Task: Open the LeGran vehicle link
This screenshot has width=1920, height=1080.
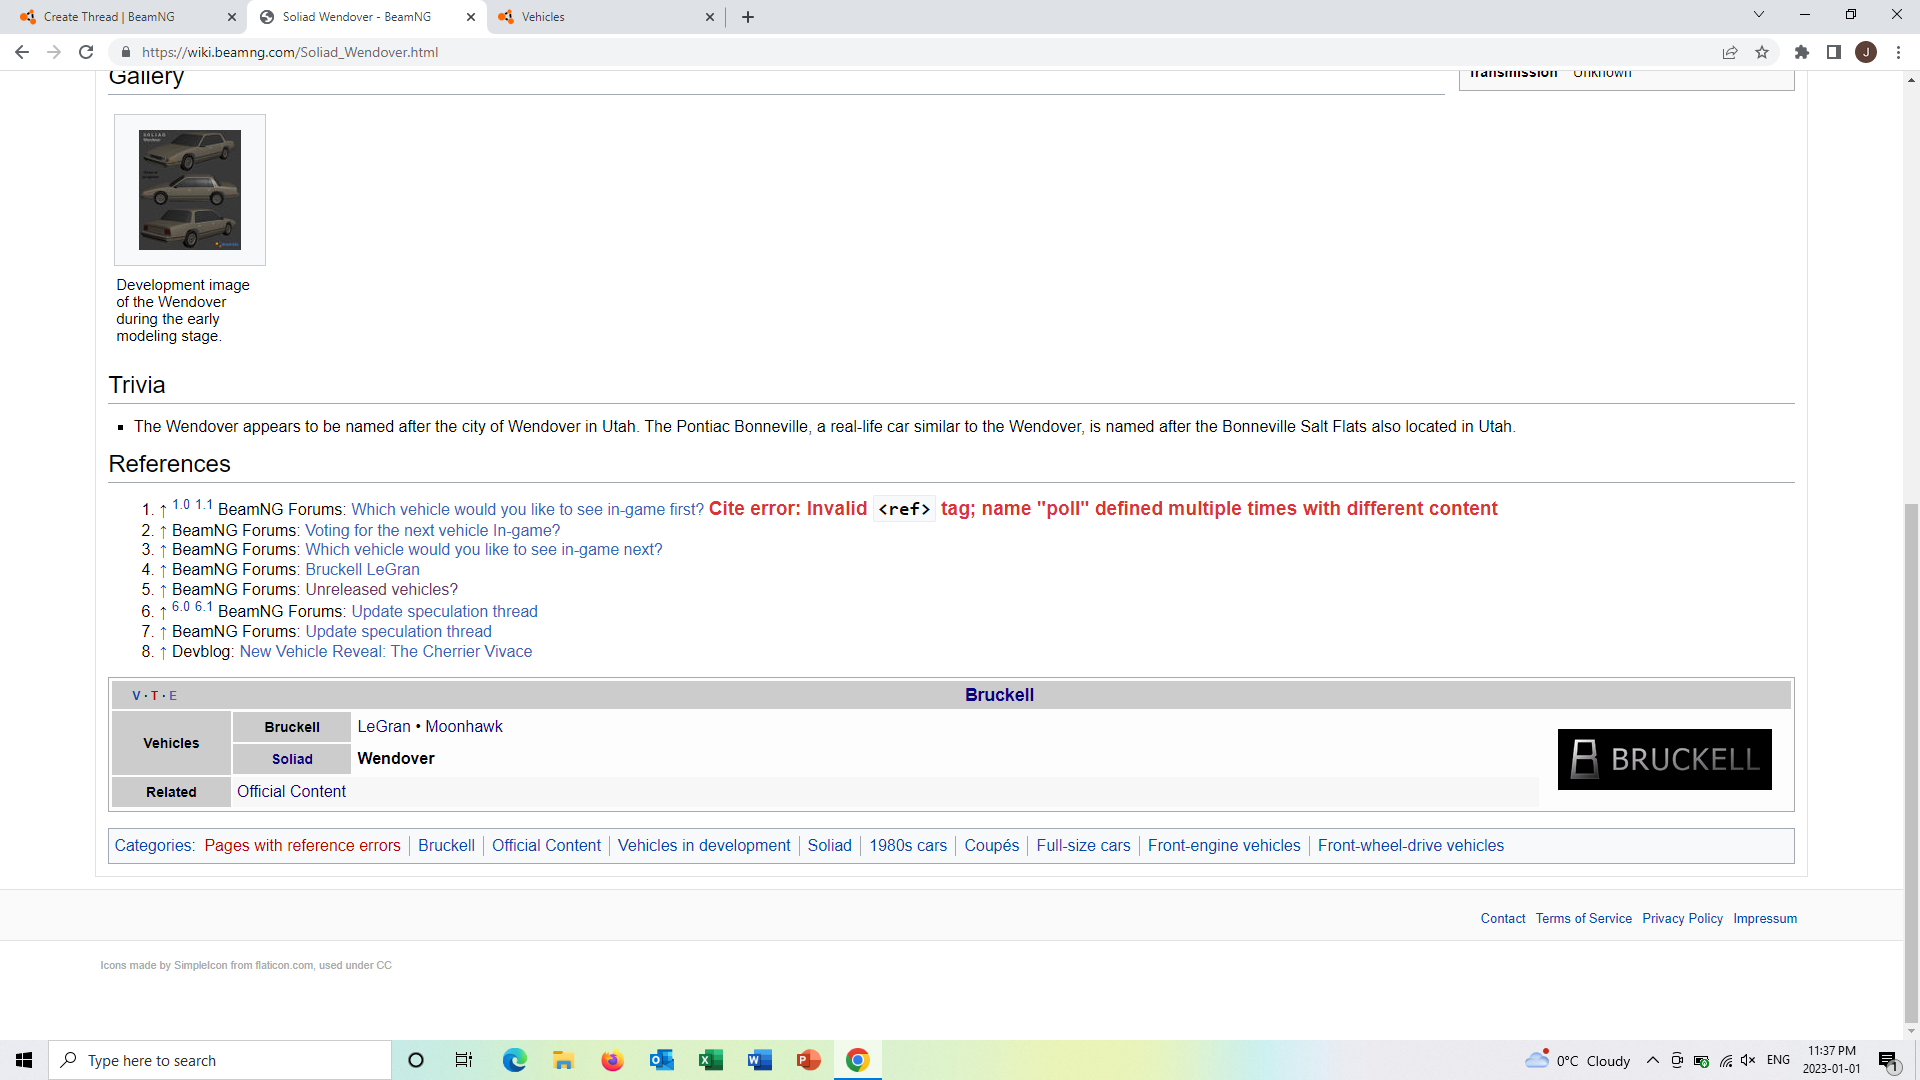Action: point(384,727)
